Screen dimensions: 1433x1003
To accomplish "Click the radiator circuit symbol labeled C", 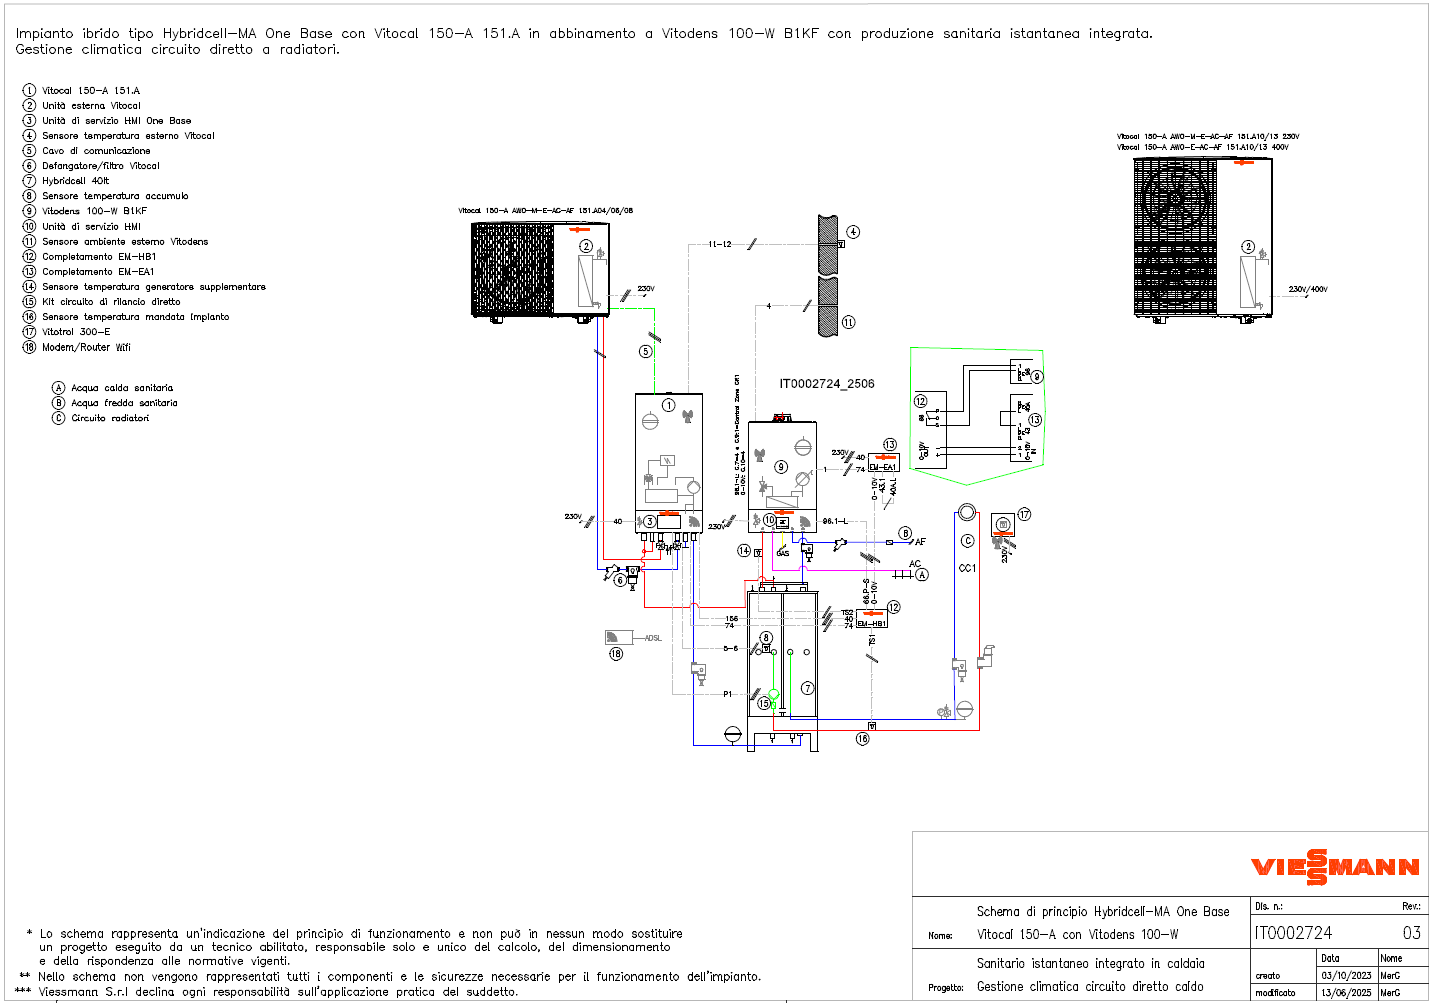I will (x=966, y=513).
